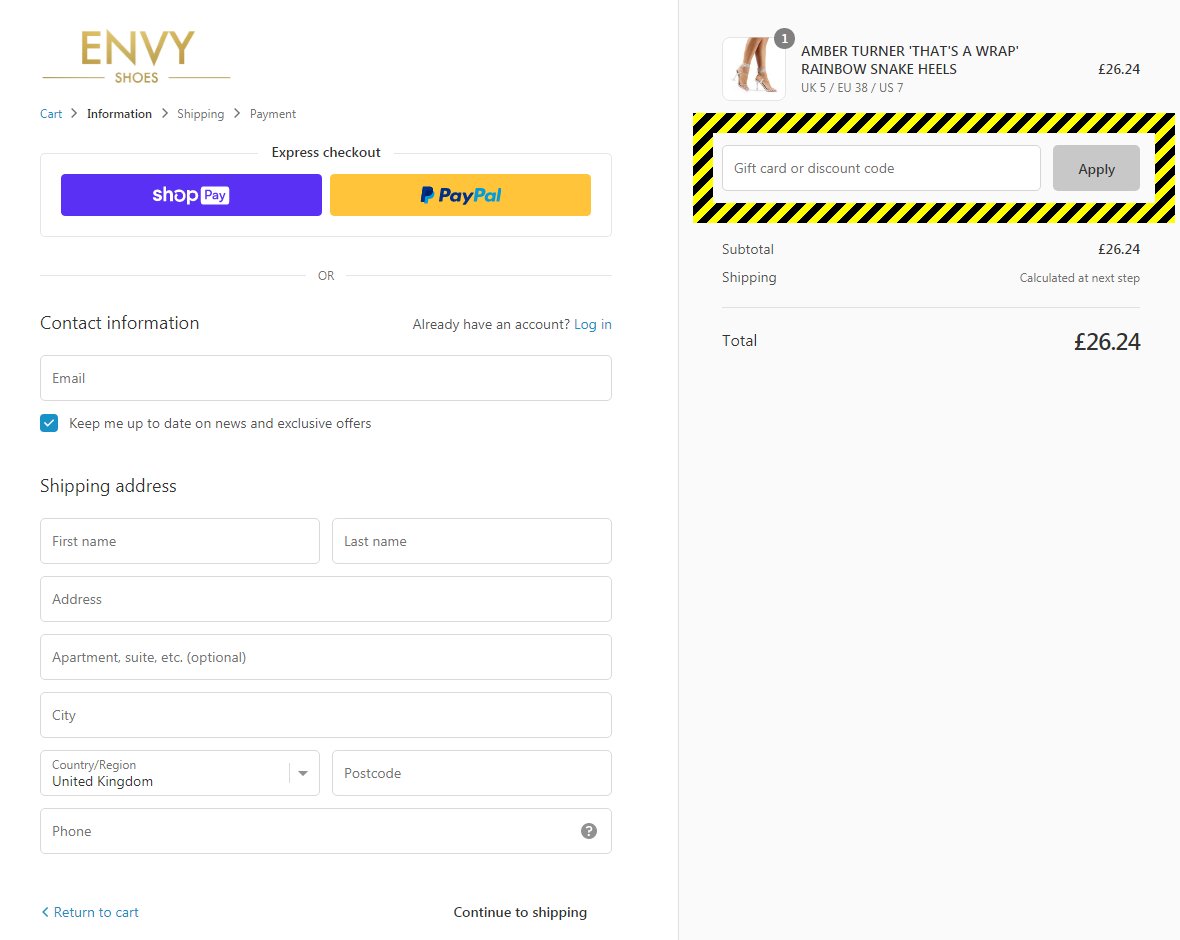Click the quantity badge on the product image

pyautogui.click(x=784, y=39)
